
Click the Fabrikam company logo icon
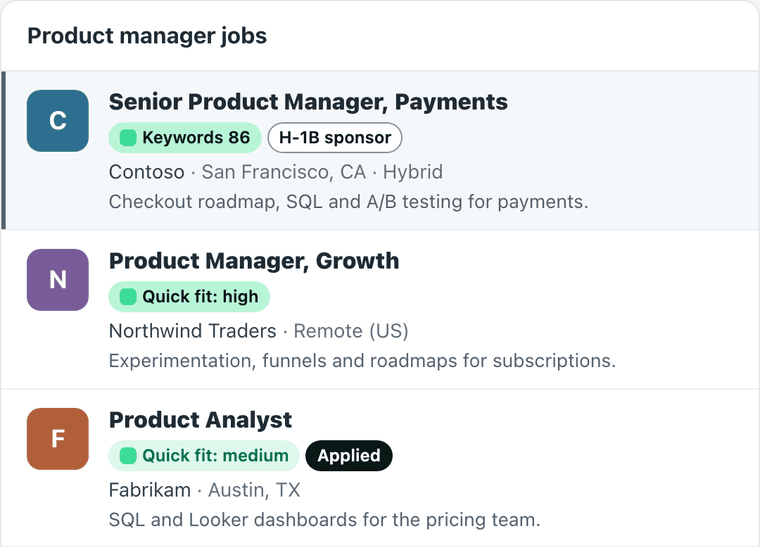click(58, 438)
